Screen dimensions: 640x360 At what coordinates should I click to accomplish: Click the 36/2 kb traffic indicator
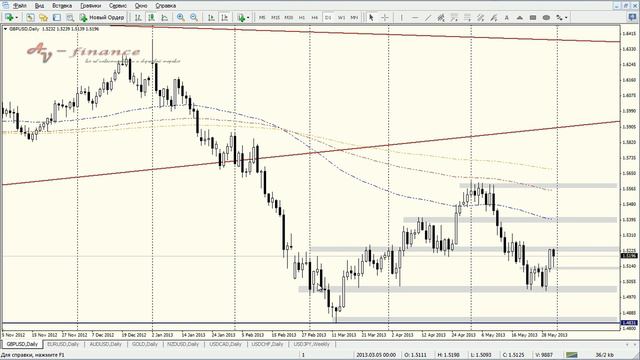pyautogui.click(x=604, y=355)
